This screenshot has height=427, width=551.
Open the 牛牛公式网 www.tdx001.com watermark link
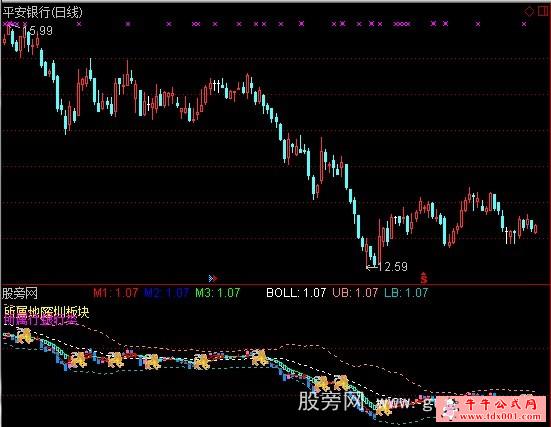coord(491,409)
